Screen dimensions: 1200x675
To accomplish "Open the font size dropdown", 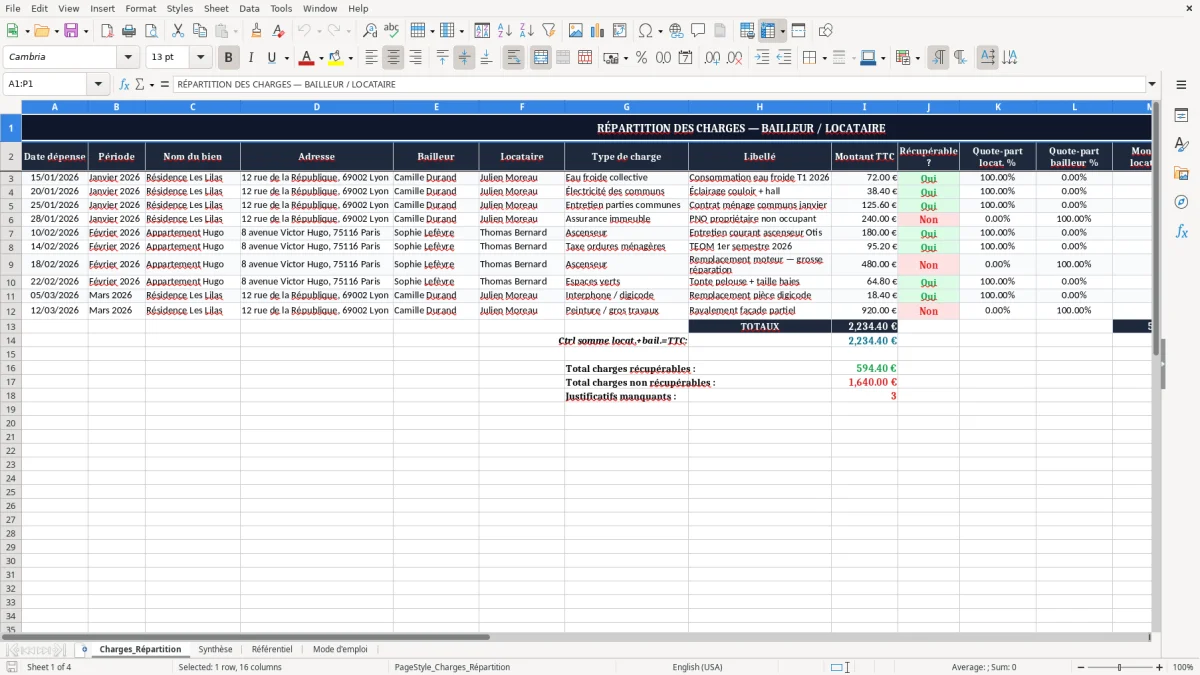I will [x=200, y=58].
